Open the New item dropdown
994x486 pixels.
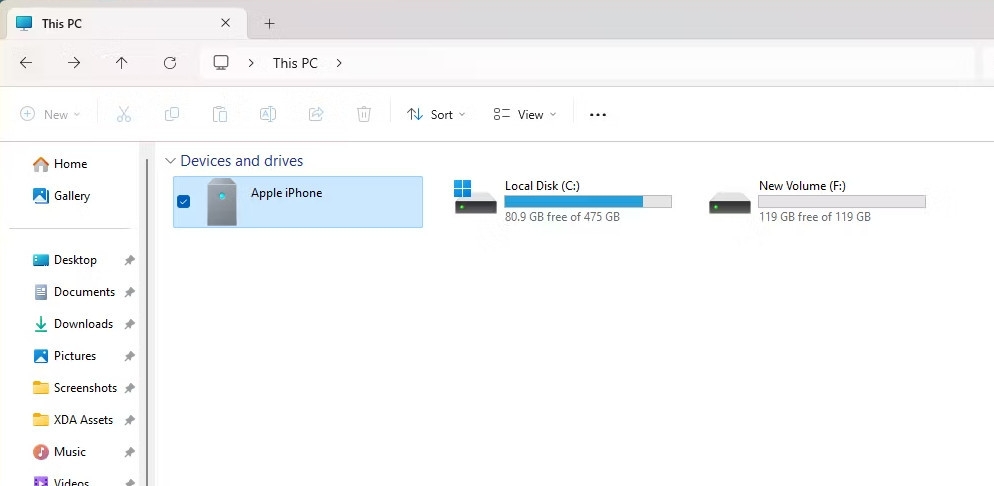[50, 115]
